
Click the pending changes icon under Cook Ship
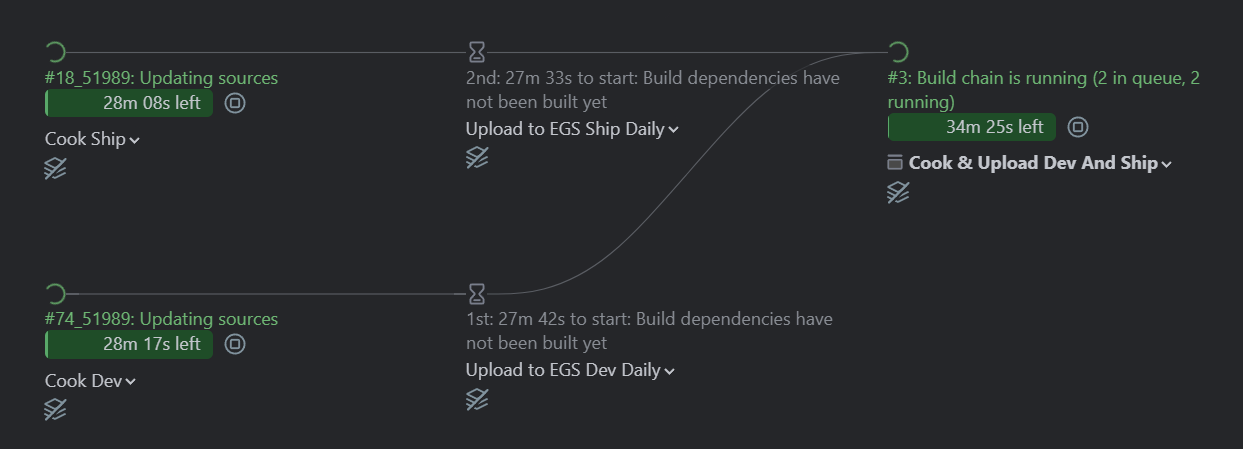[x=56, y=169]
